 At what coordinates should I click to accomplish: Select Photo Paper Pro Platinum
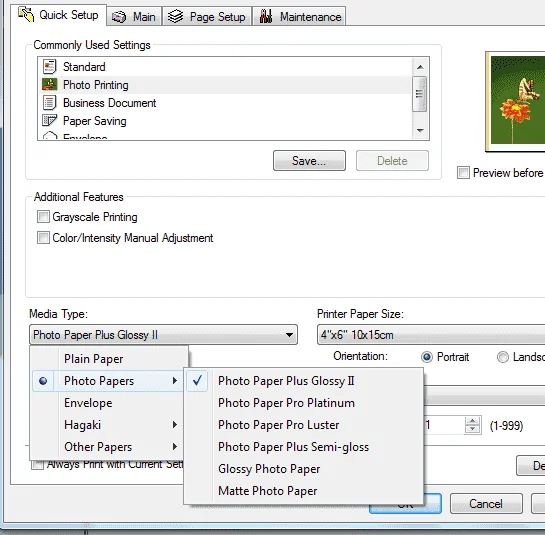(304, 403)
